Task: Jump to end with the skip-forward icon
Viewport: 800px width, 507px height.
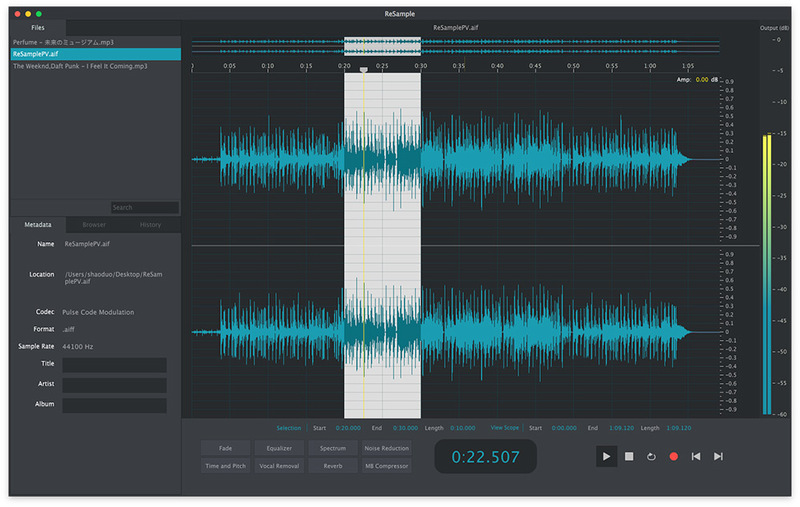Action: (718, 456)
